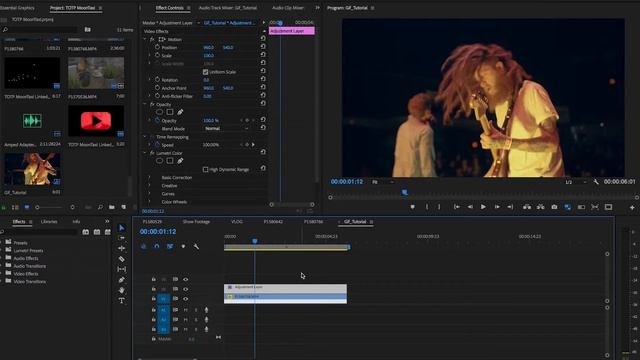Screen dimensions: 640x360
Task: Open the Blend Mode dropdown
Action: [x=227, y=129]
